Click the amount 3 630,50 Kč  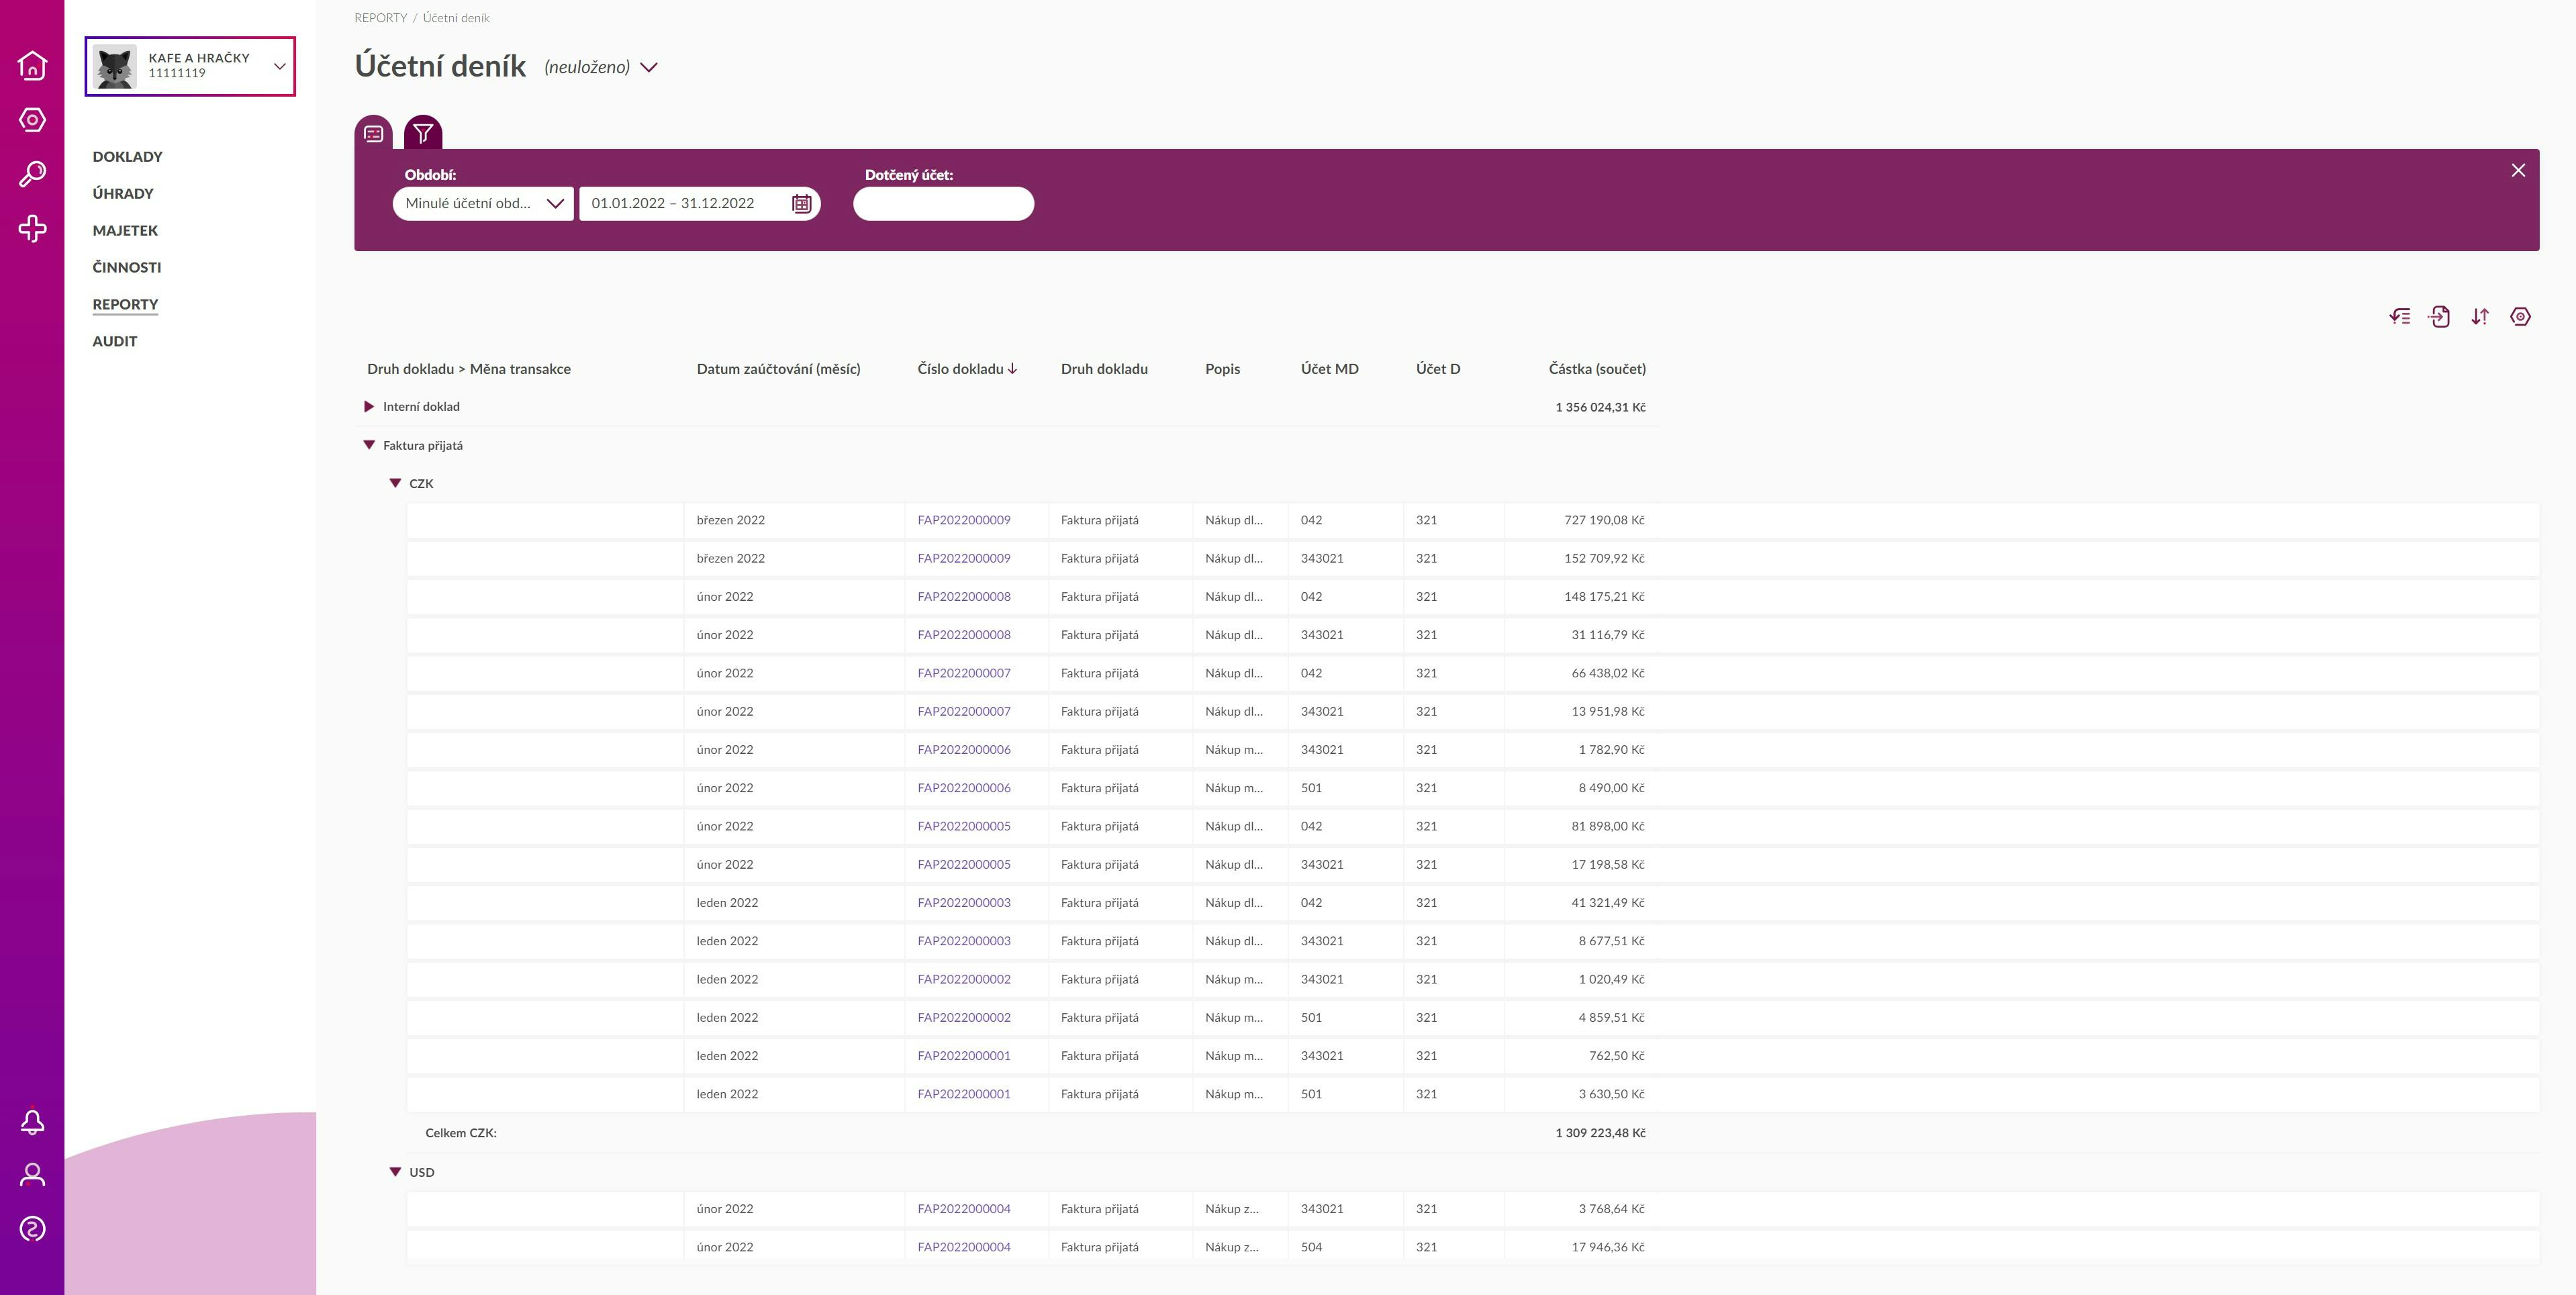[1611, 1094]
